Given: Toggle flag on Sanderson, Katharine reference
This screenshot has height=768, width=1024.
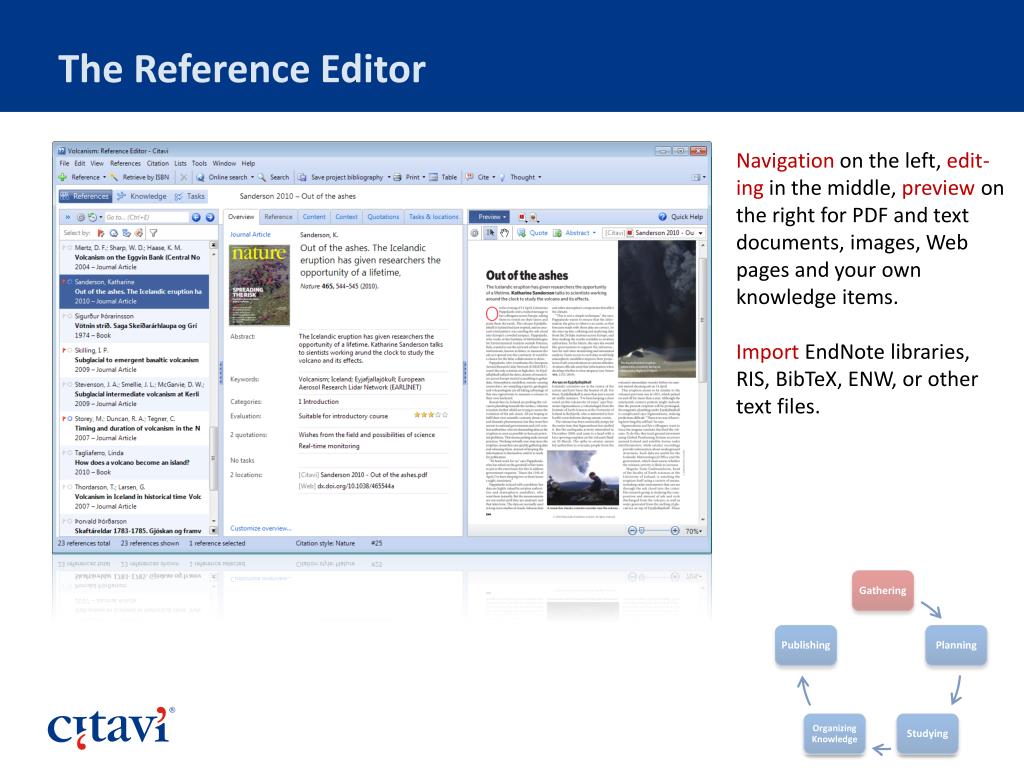Looking at the screenshot, I should click(x=64, y=282).
